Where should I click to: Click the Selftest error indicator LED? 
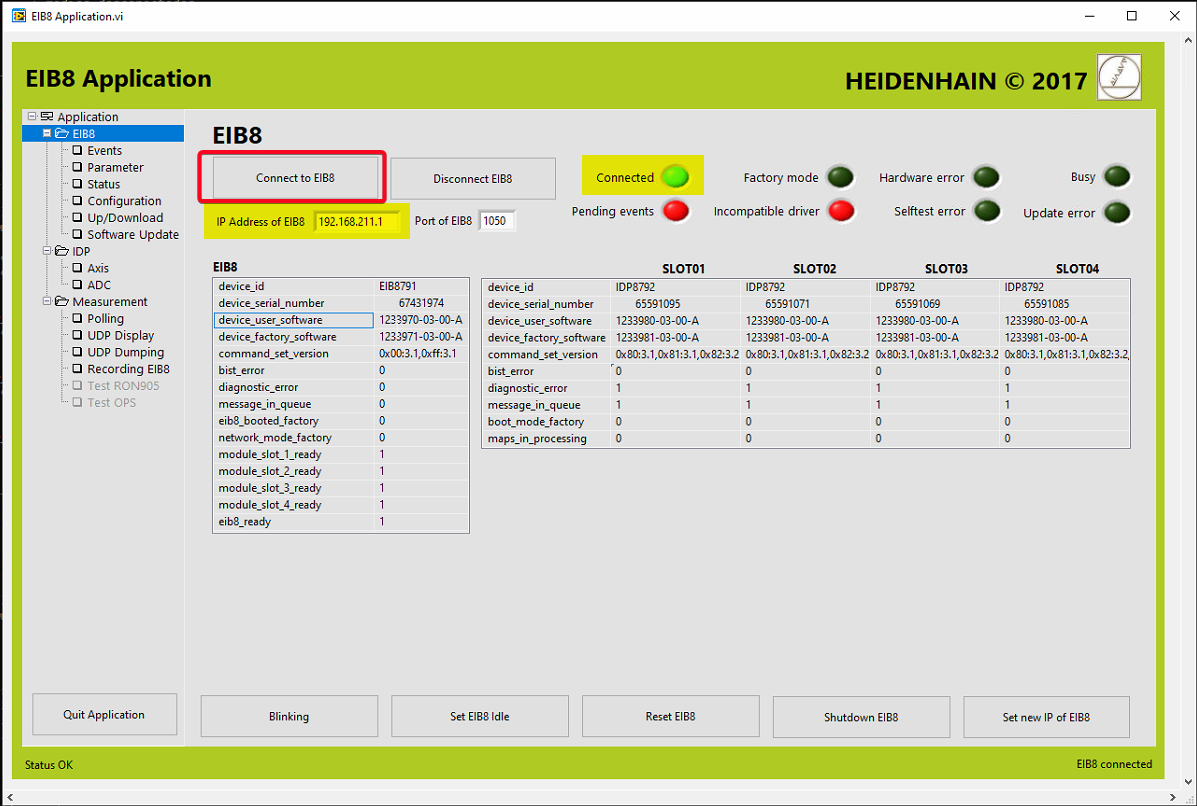987,210
